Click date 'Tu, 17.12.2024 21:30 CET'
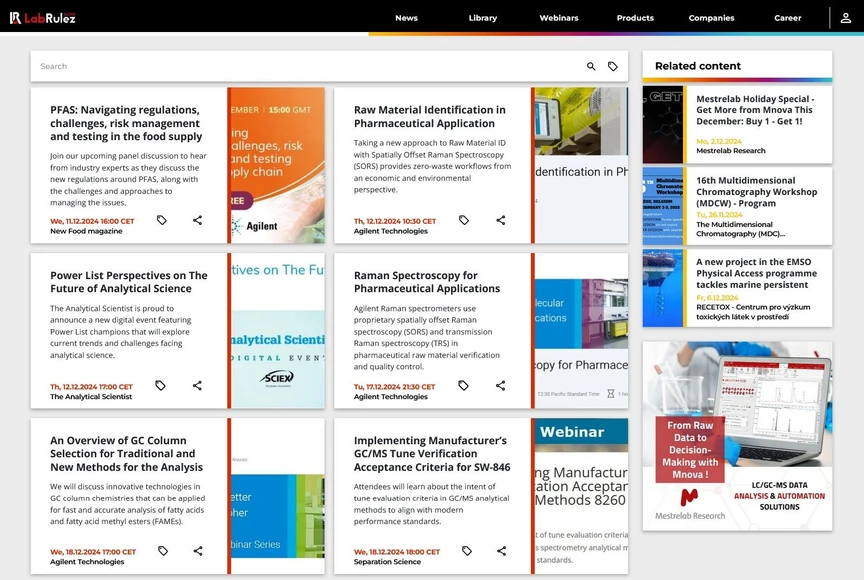The width and height of the screenshot is (864, 580). point(394,387)
